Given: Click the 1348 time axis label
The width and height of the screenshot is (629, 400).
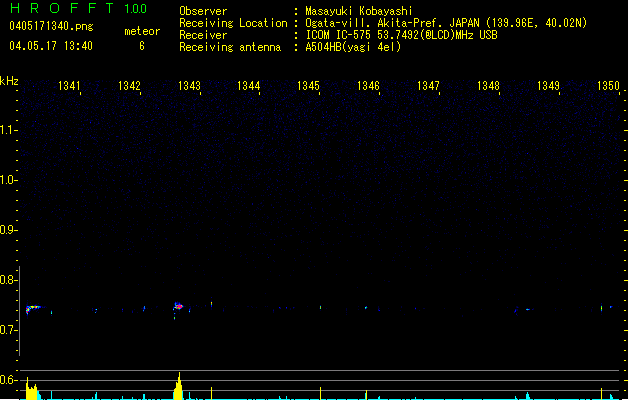Looking at the screenshot, I should (488, 86).
